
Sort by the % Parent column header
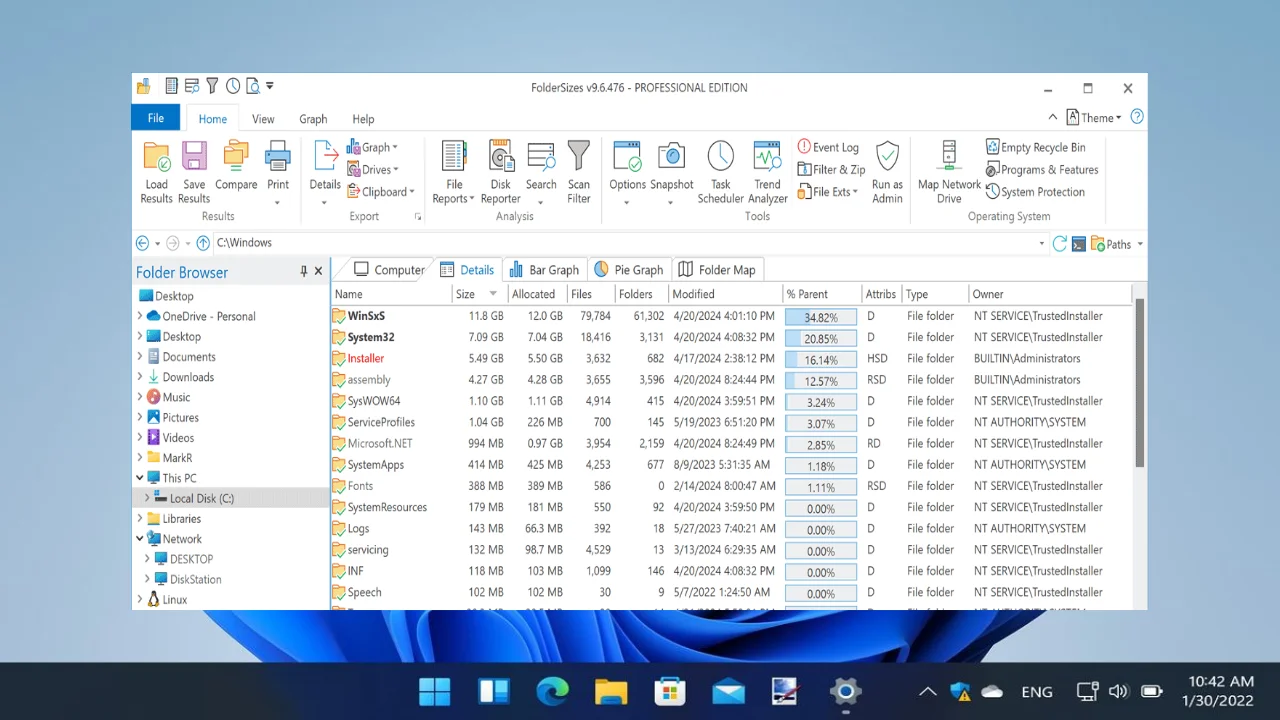pos(821,294)
